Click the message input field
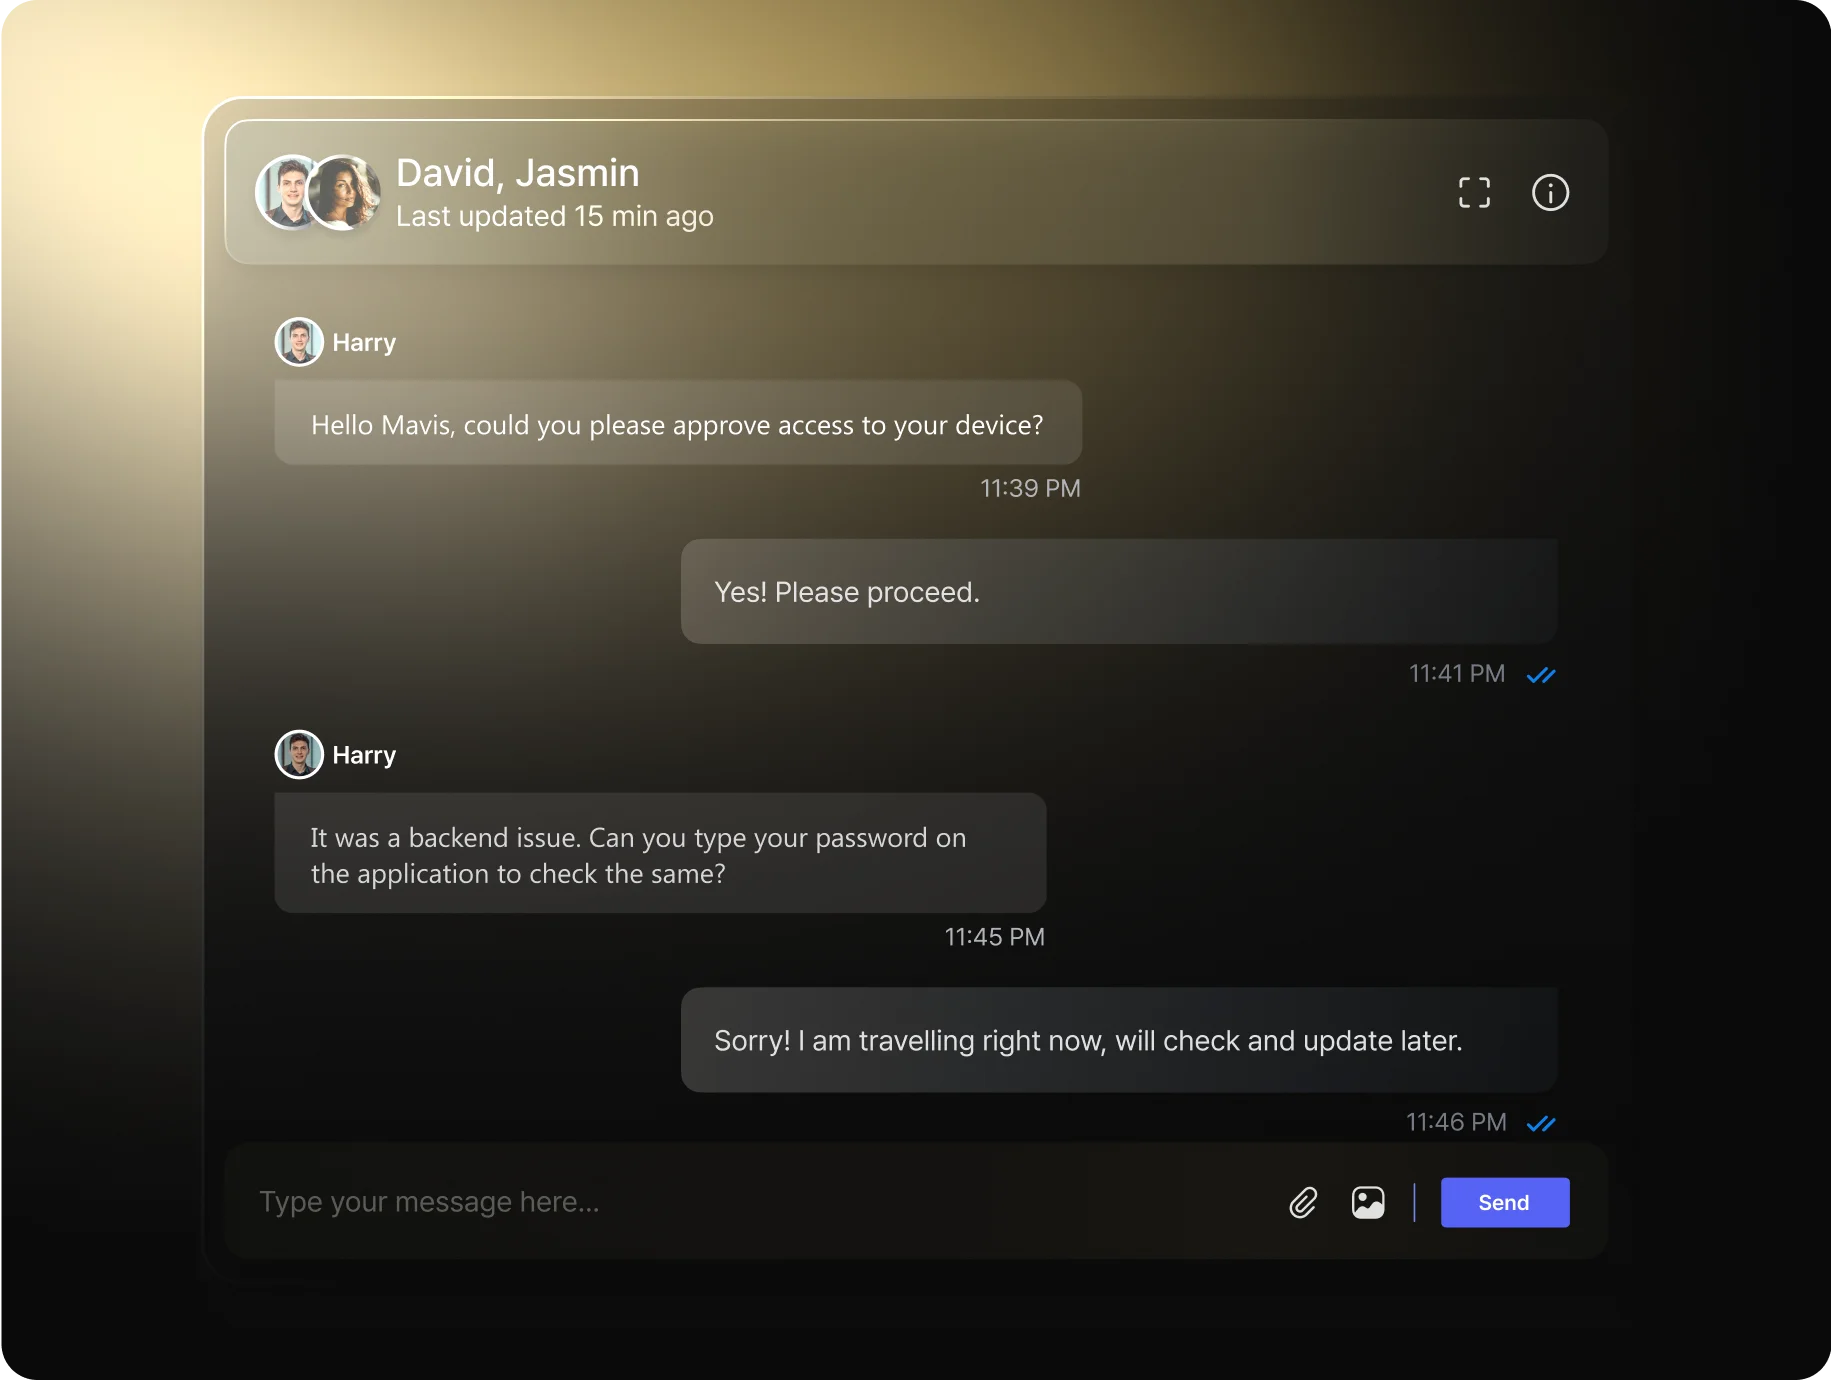The height and width of the screenshot is (1380, 1831). pos(600,1201)
